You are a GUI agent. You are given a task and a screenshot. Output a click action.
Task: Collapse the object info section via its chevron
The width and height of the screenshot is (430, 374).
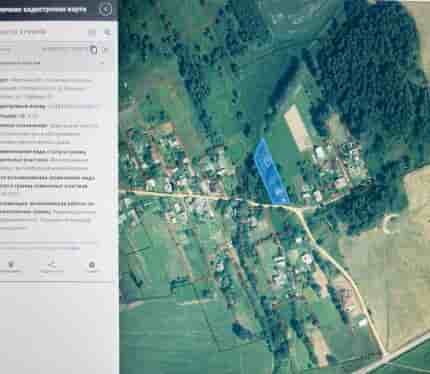pyautogui.click(x=102, y=63)
